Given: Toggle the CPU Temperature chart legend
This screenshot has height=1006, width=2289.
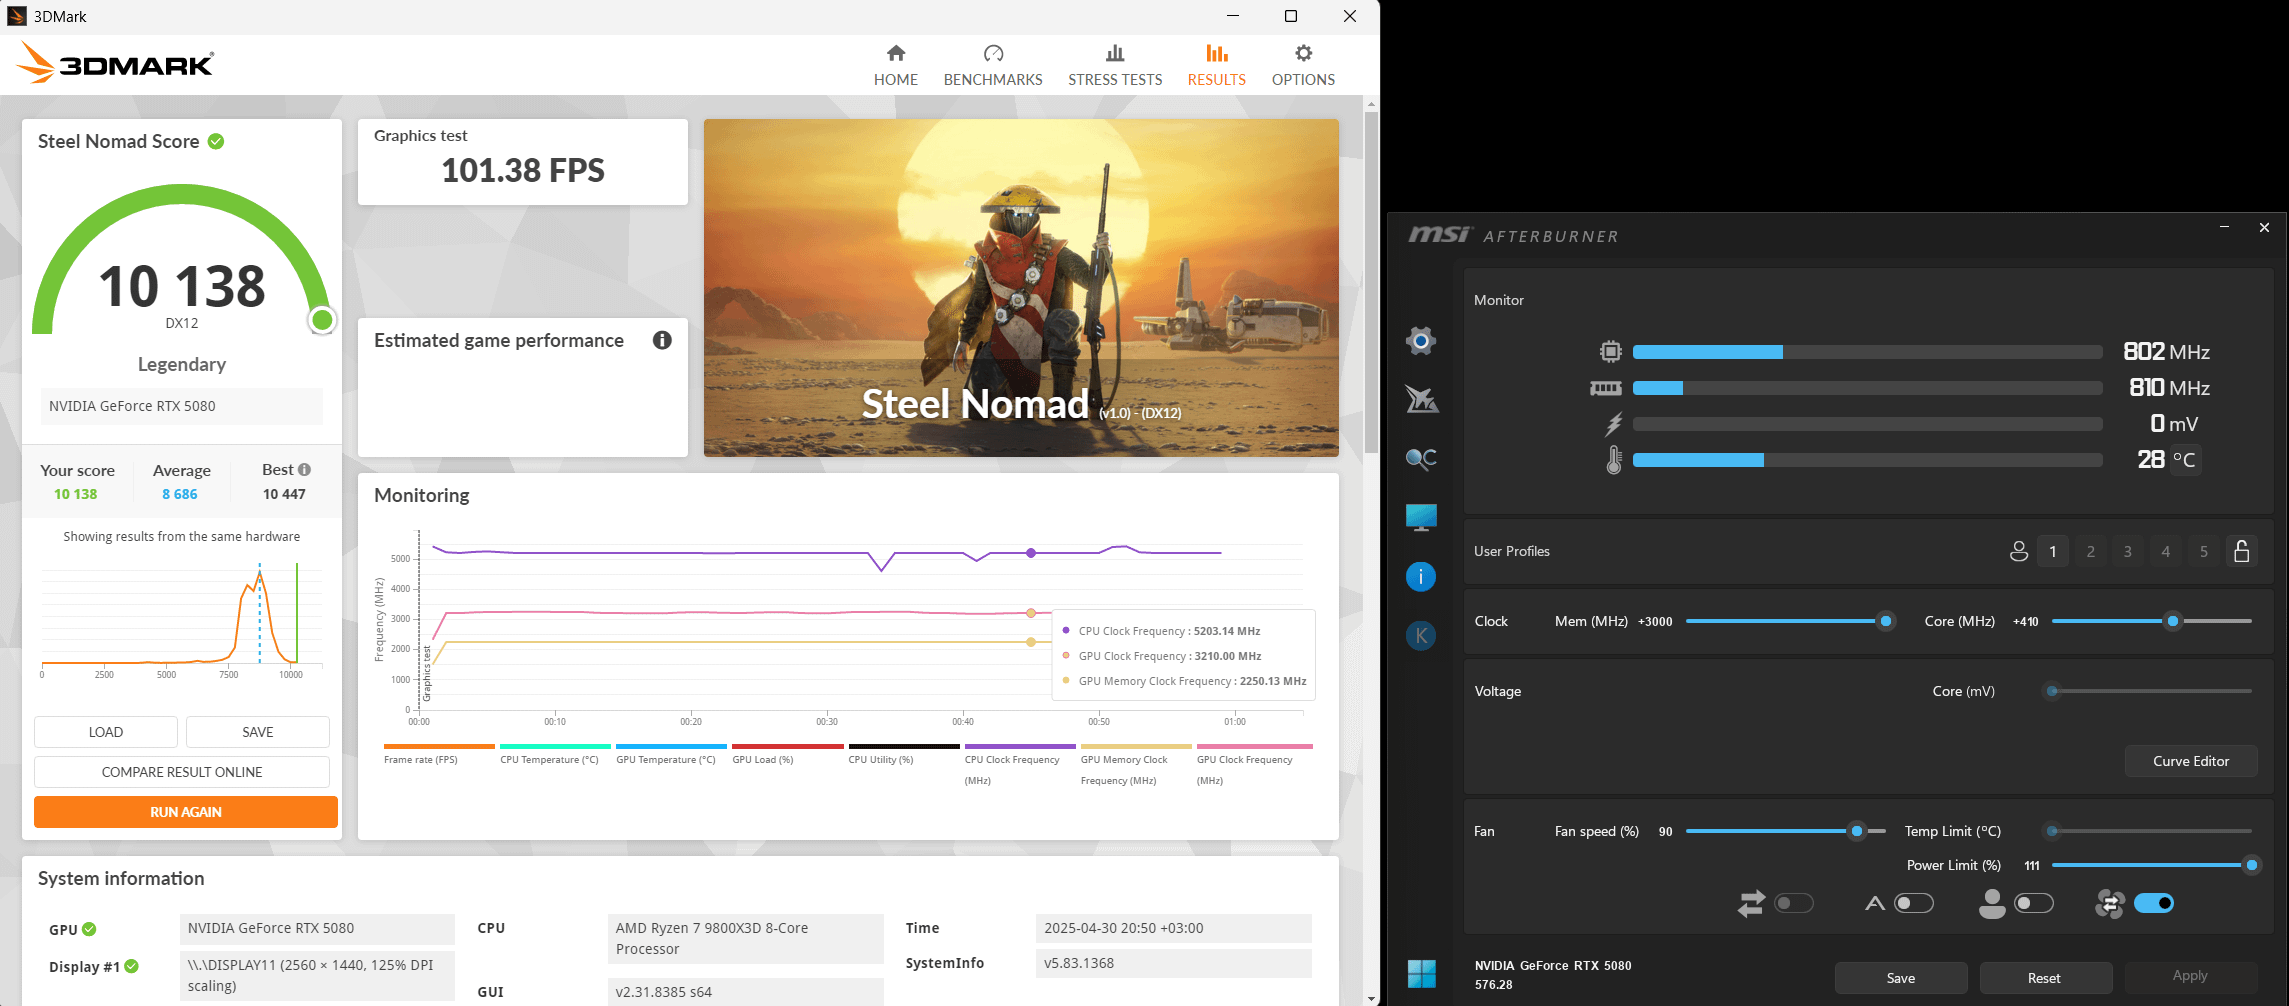Looking at the screenshot, I should click(555, 754).
